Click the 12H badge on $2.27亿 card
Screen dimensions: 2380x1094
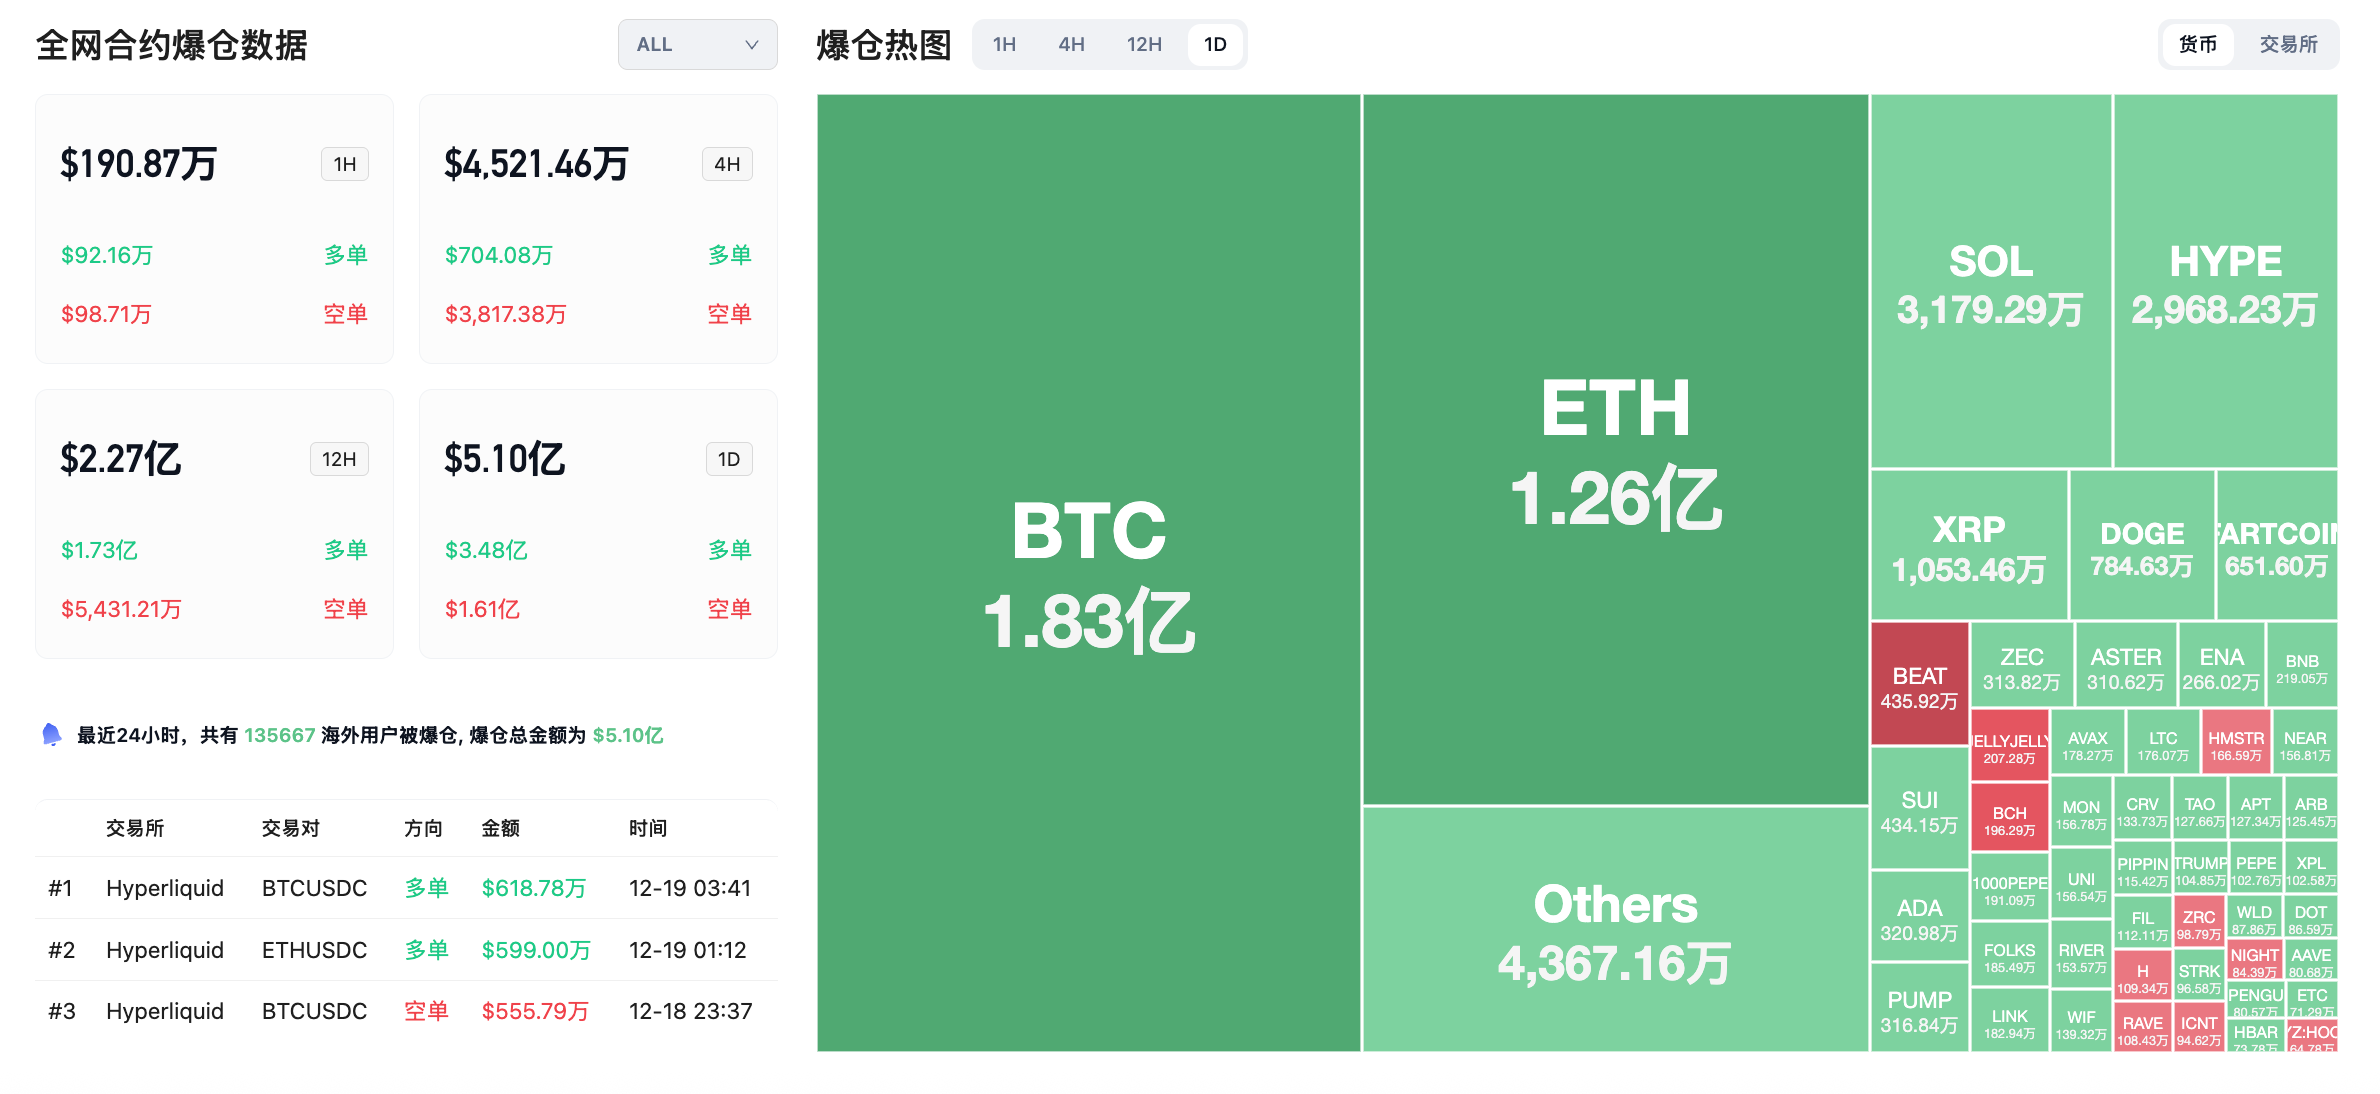(339, 459)
